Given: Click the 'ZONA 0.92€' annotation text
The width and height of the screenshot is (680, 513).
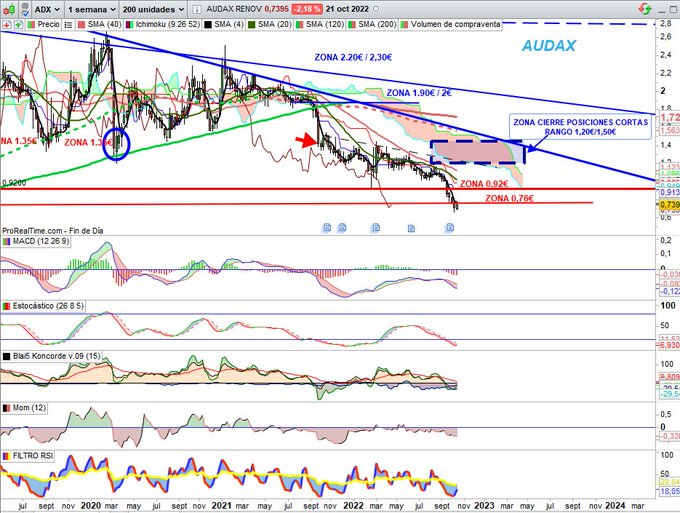Looking at the screenshot, I should click(484, 184).
